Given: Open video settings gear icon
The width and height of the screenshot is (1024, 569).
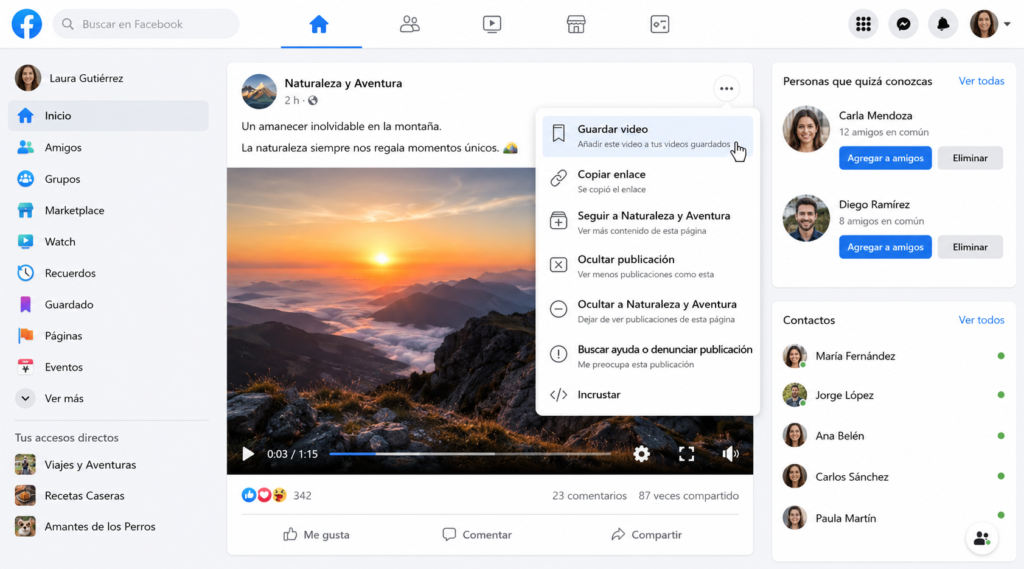Looking at the screenshot, I should (641, 454).
